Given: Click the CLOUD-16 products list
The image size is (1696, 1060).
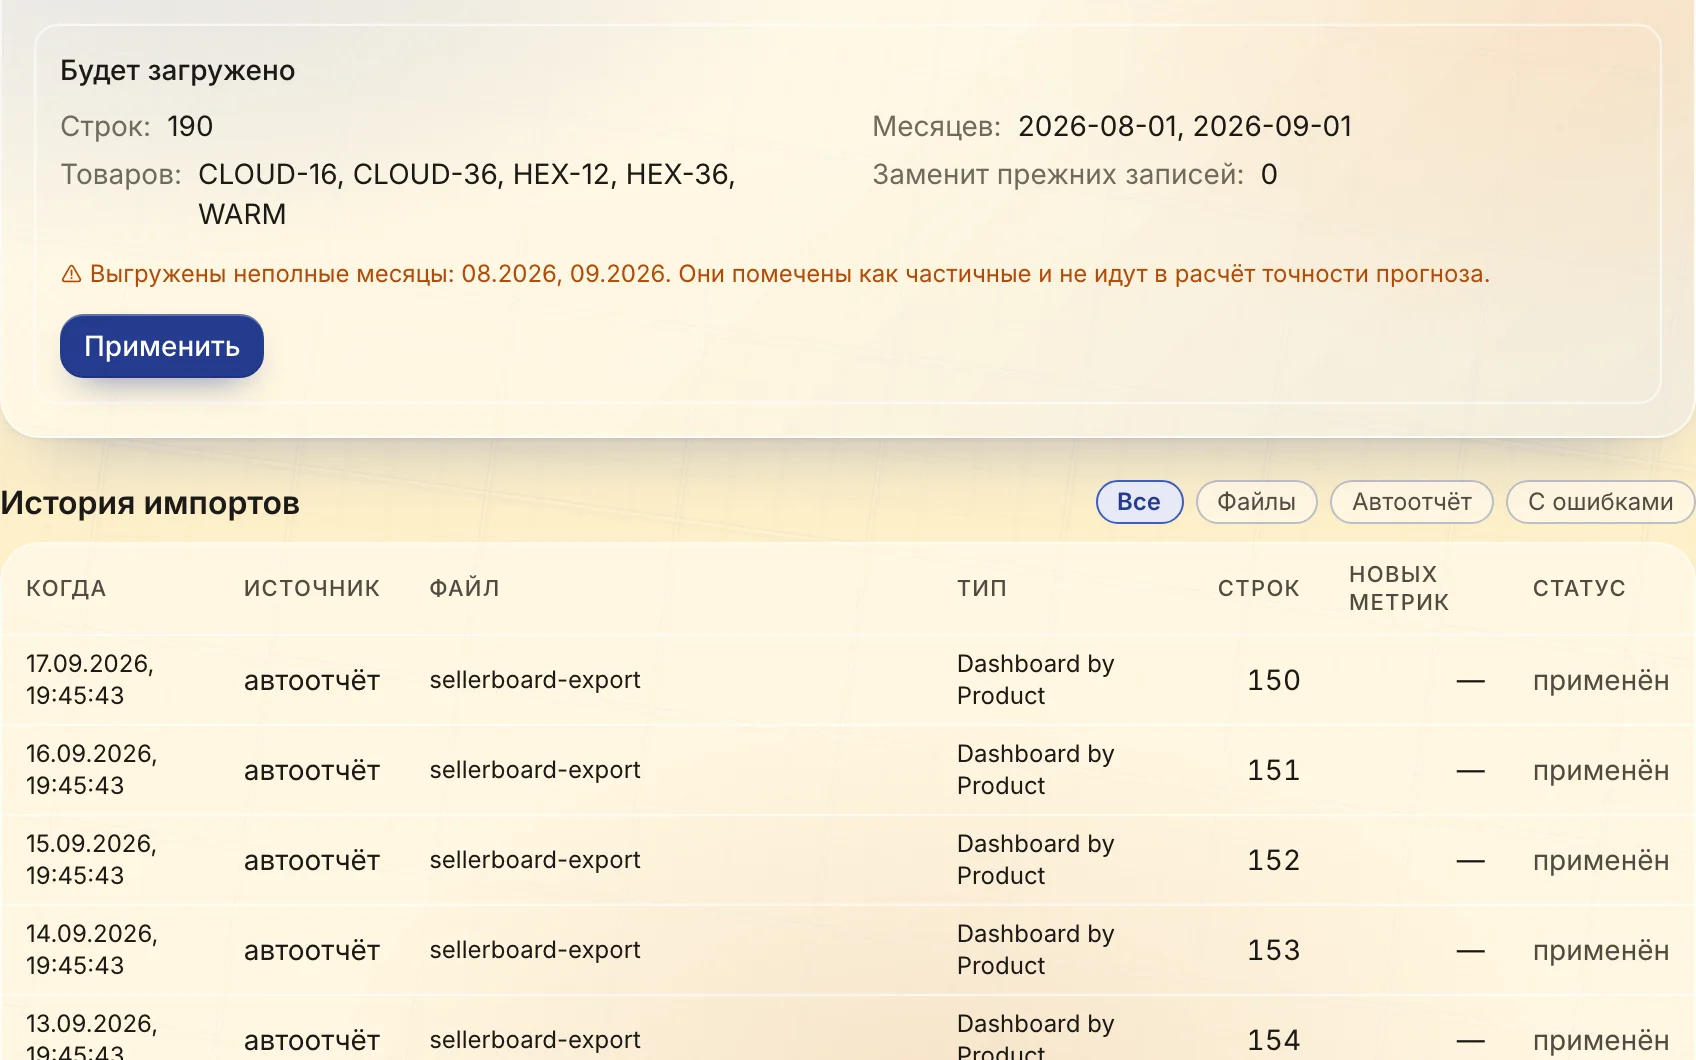Looking at the screenshot, I should point(467,194).
